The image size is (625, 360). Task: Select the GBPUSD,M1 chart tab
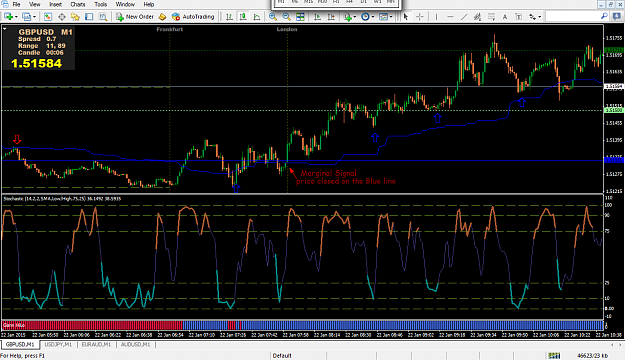pyautogui.click(x=20, y=344)
